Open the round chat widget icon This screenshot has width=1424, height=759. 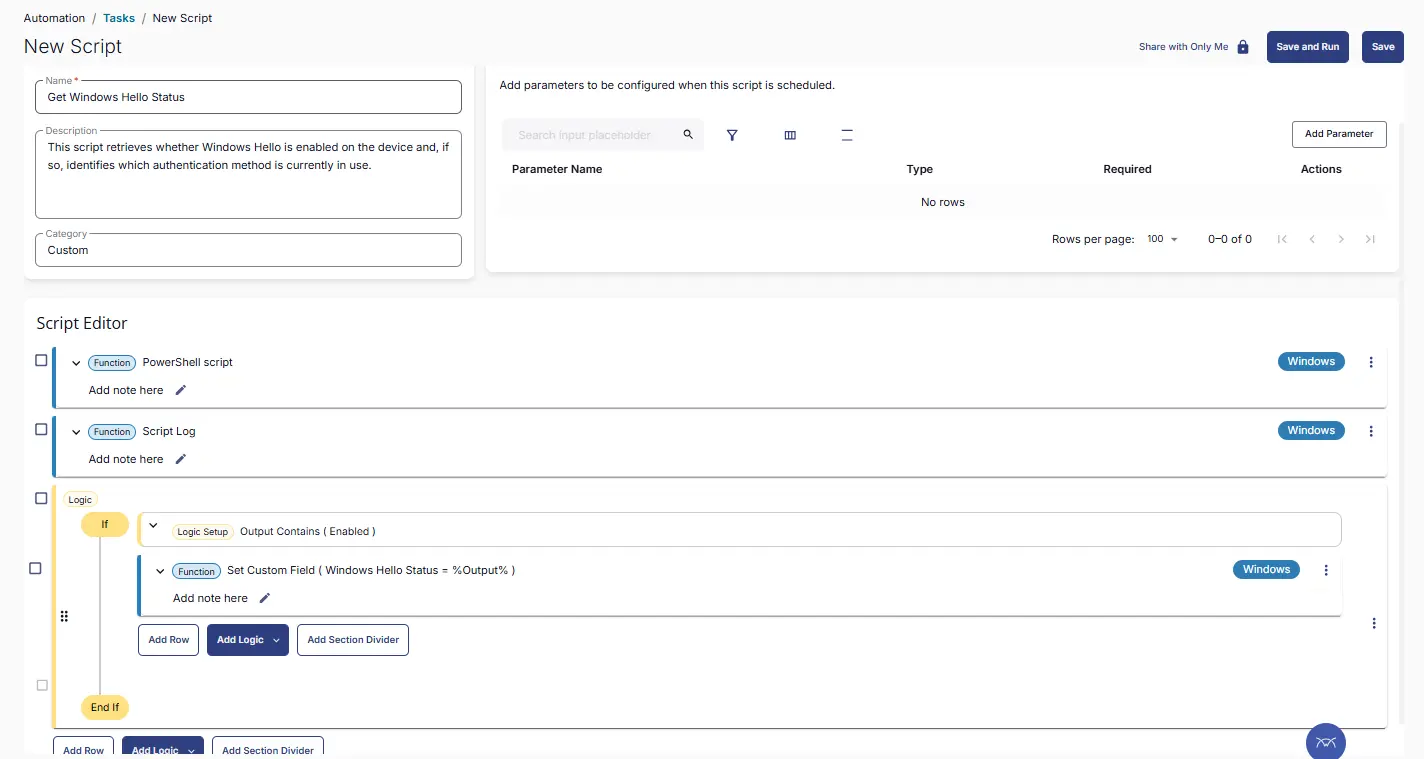pos(1325,741)
